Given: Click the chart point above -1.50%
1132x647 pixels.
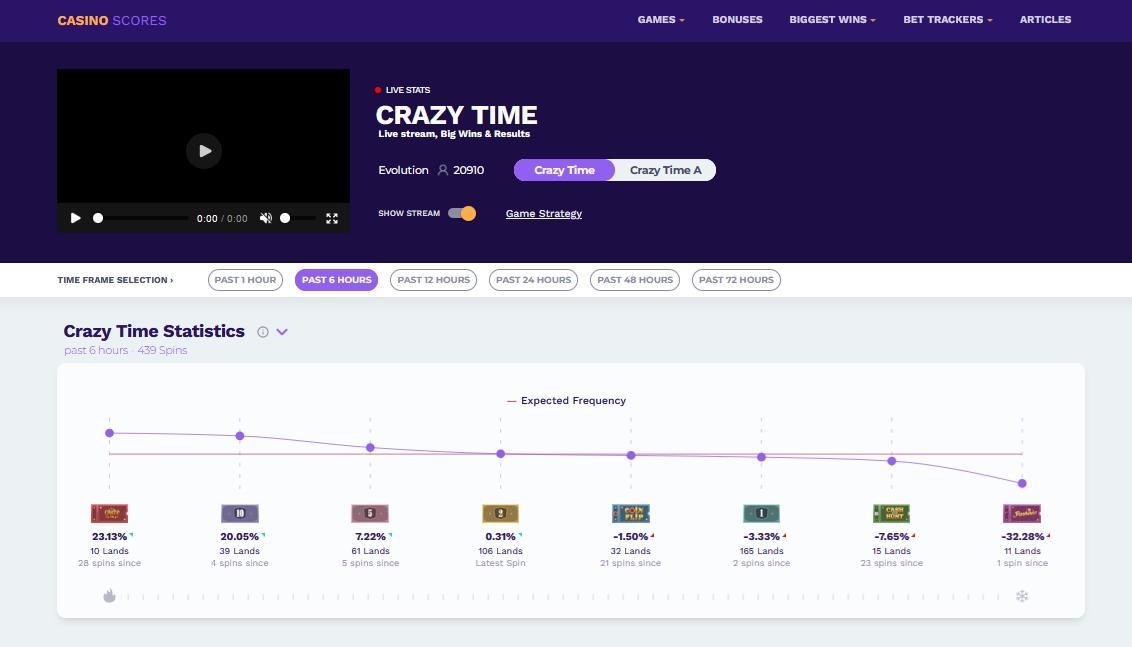Looking at the screenshot, I should pyautogui.click(x=631, y=456).
